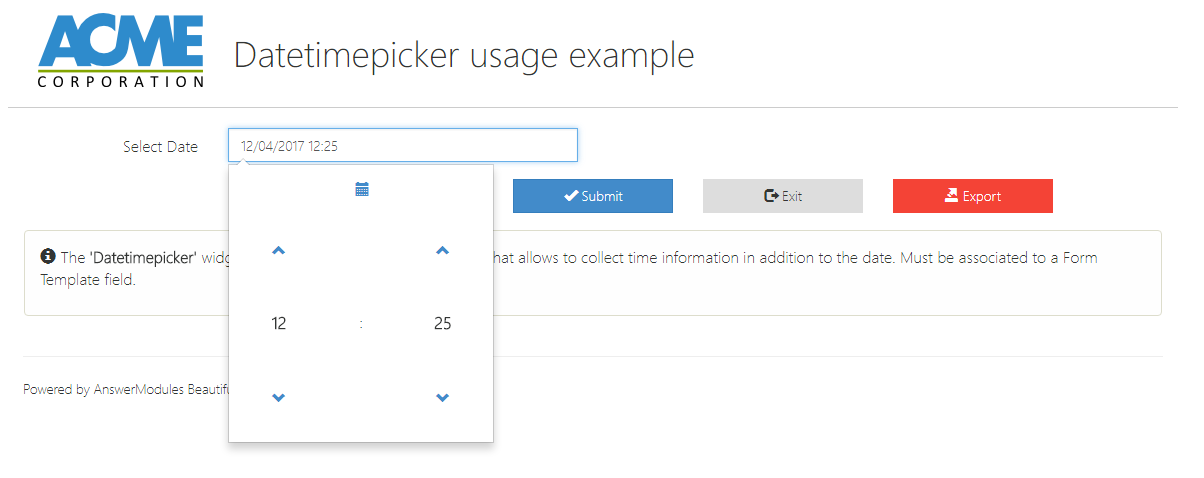The width and height of the screenshot is (1204, 478).
Task: Click the 'Select Date' field label
Action: [x=160, y=147]
